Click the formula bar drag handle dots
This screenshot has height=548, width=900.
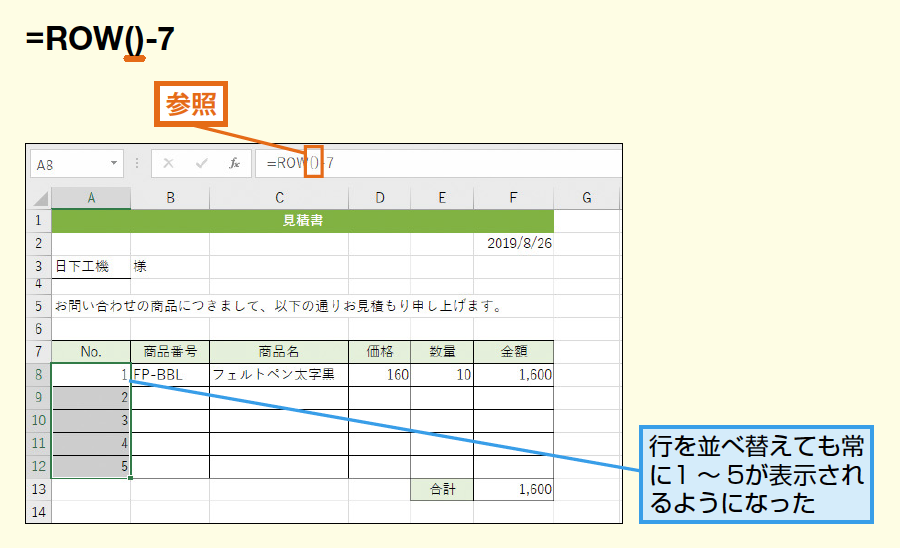coord(137,164)
